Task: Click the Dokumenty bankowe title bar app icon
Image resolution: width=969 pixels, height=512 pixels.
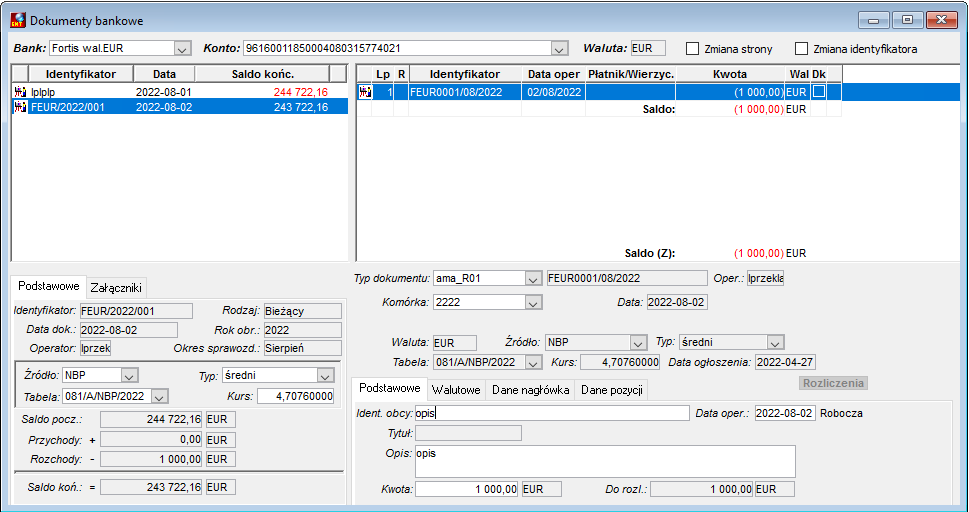Action: tap(18, 20)
